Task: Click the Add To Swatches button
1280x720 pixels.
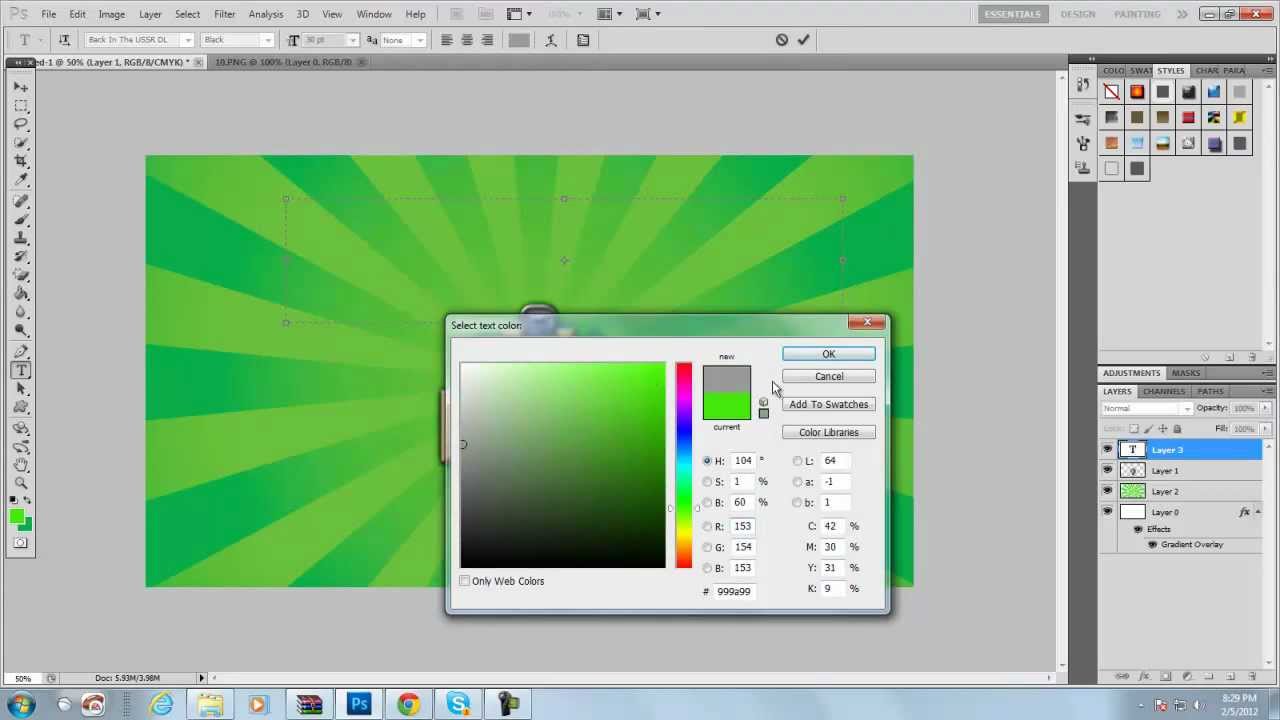Action: [829, 404]
